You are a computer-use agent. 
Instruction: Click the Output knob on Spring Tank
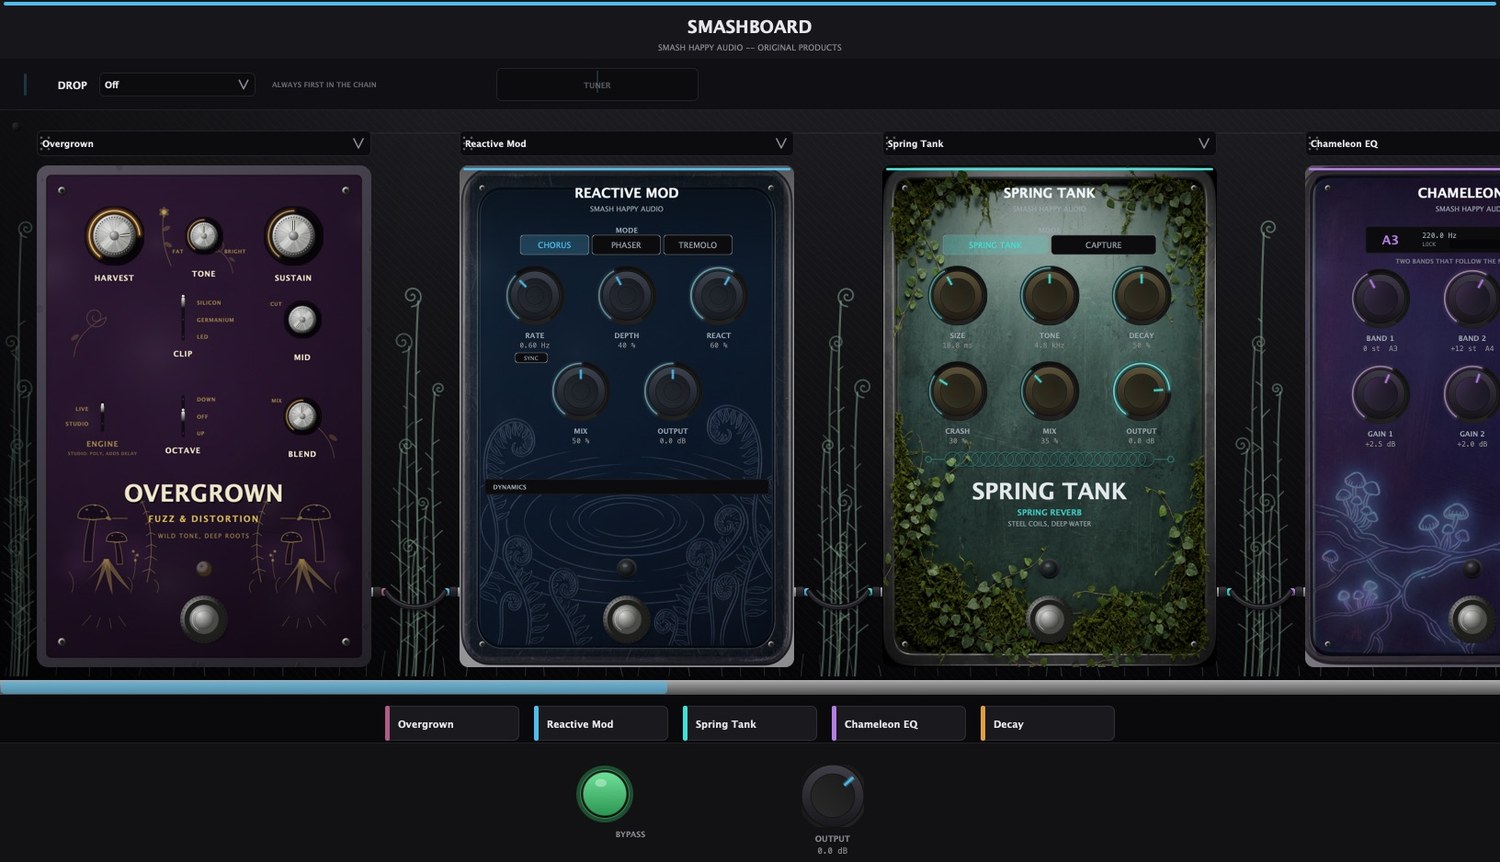1141,392
